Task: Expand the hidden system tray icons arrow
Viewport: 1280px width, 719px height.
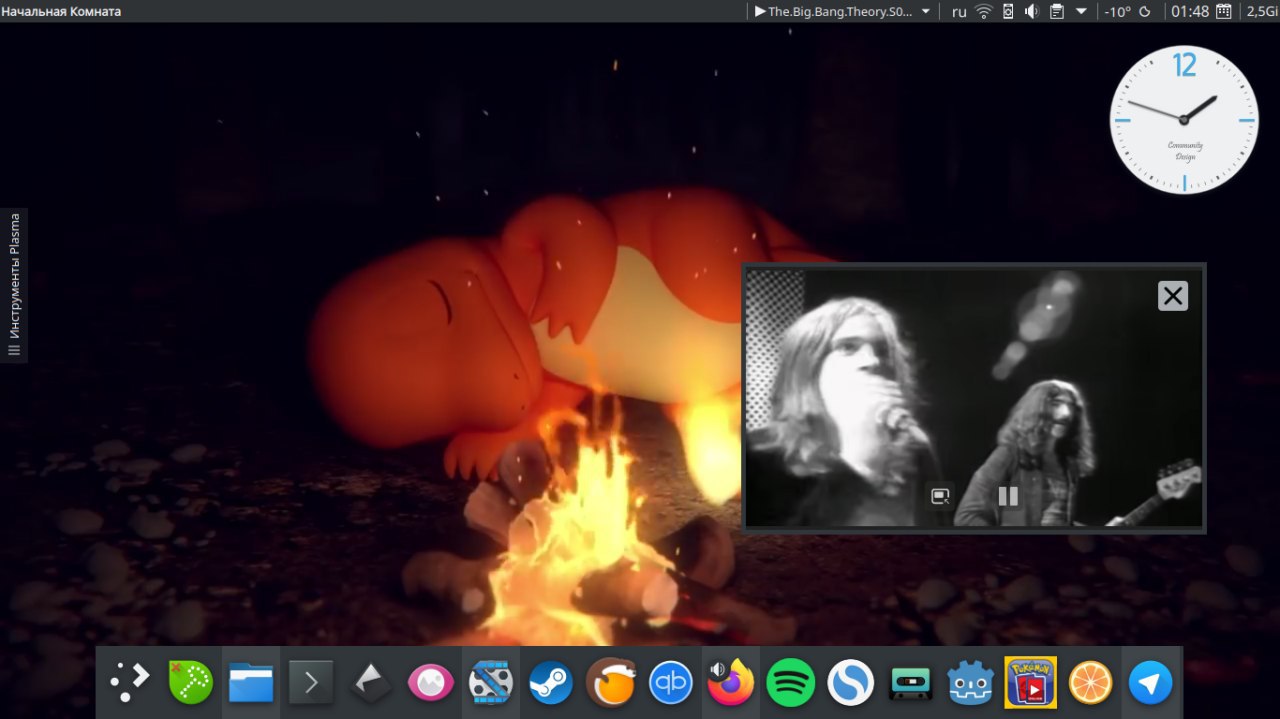Action: tap(1081, 11)
